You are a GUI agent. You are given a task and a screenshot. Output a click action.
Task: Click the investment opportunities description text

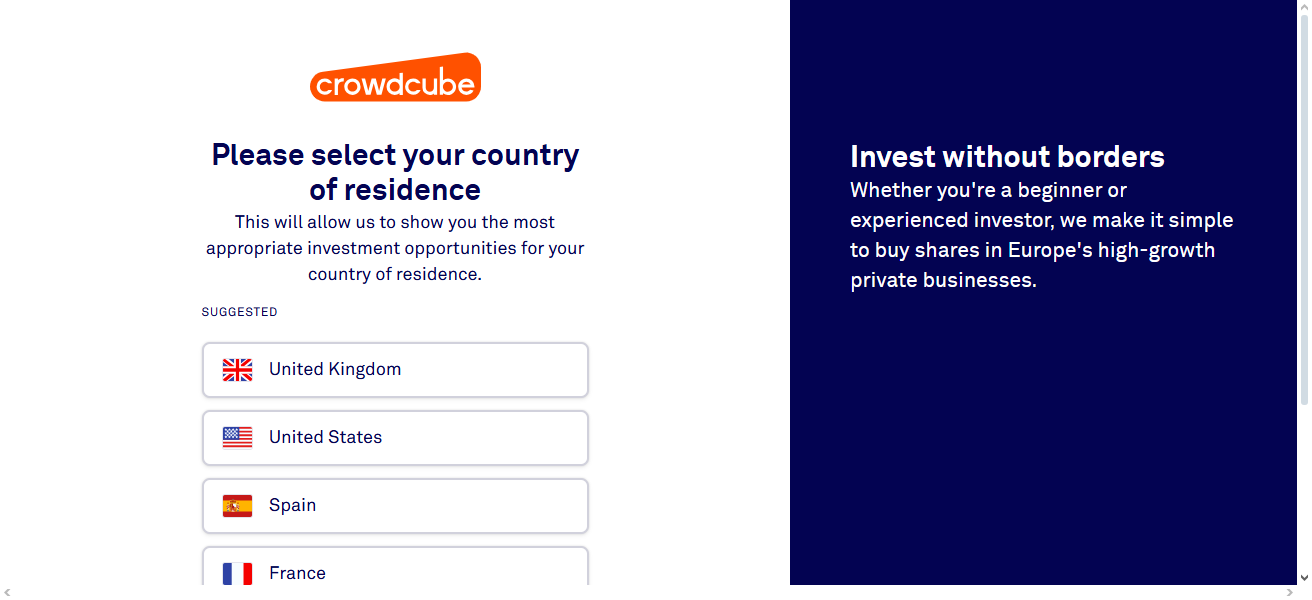click(x=395, y=247)
